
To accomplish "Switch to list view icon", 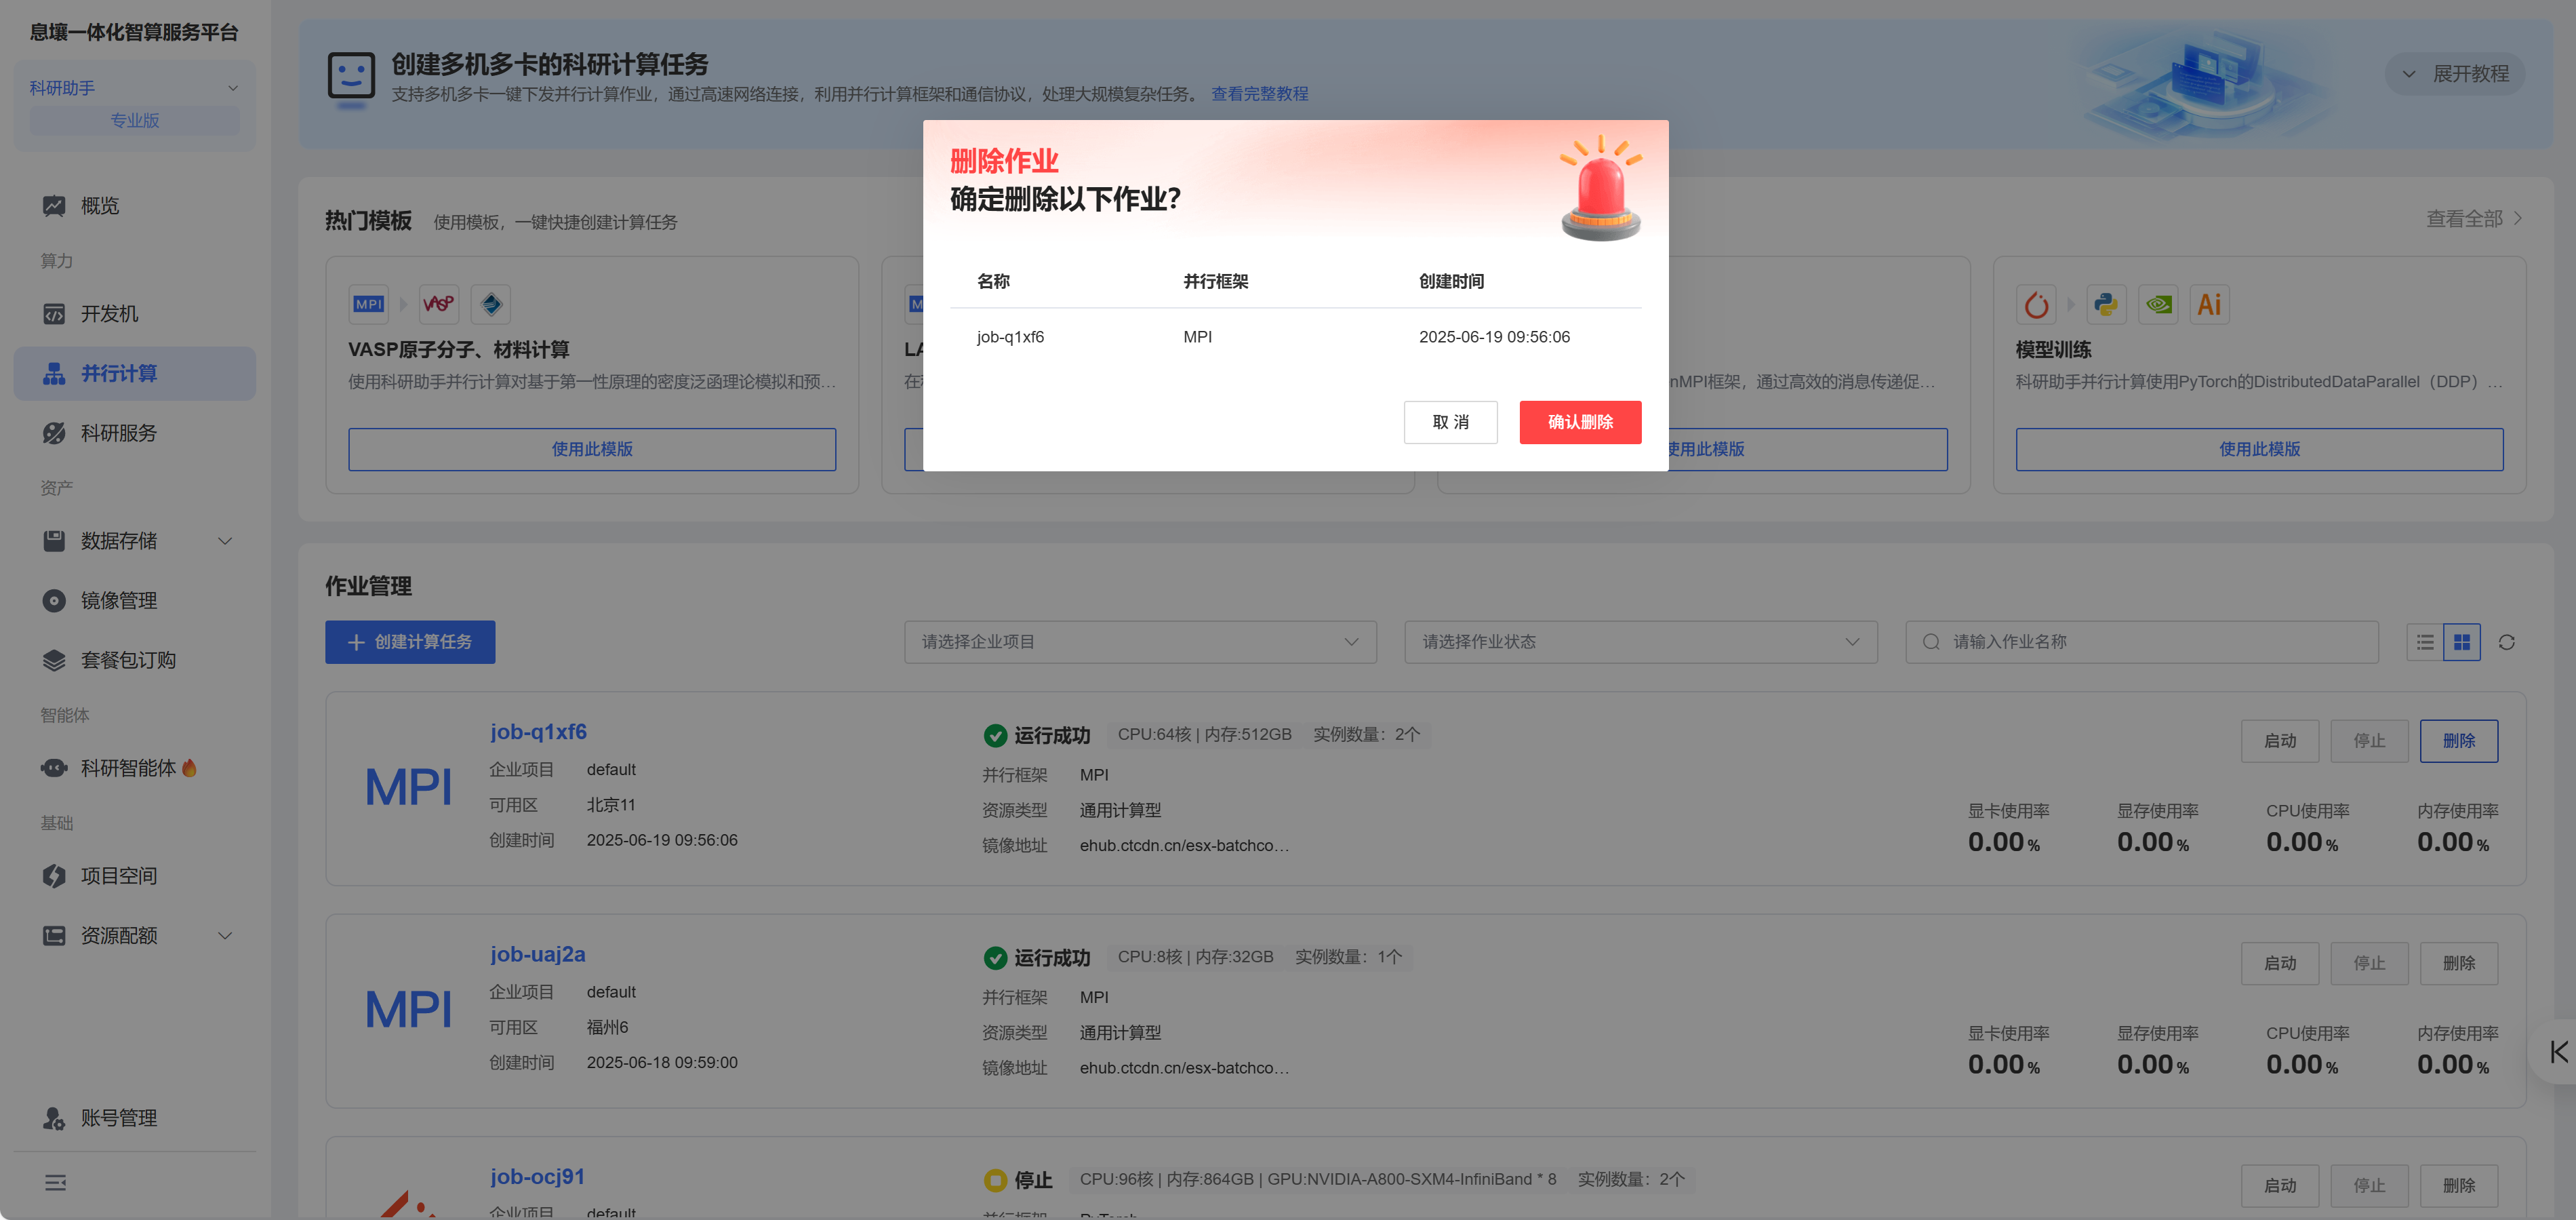I will click(2424, 642).
